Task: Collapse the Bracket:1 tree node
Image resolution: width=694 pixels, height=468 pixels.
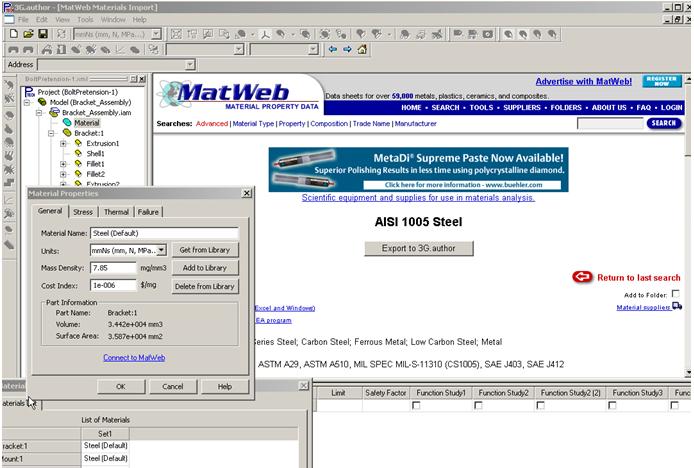Action: (51, 133)
